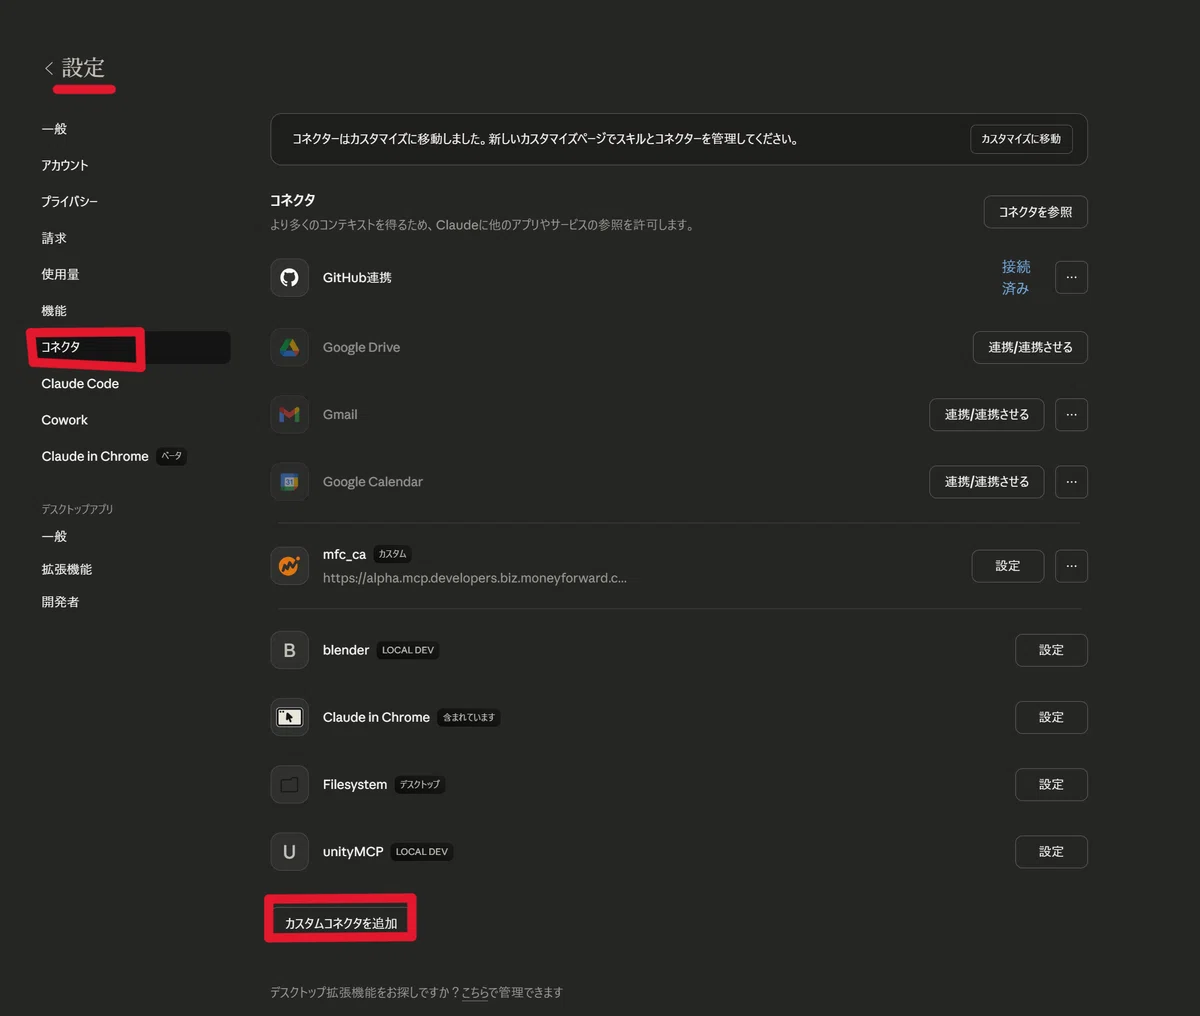Open 設定 for unityMCP connector
This screenshot has width=1200, height=1016.
point(1051,851)
